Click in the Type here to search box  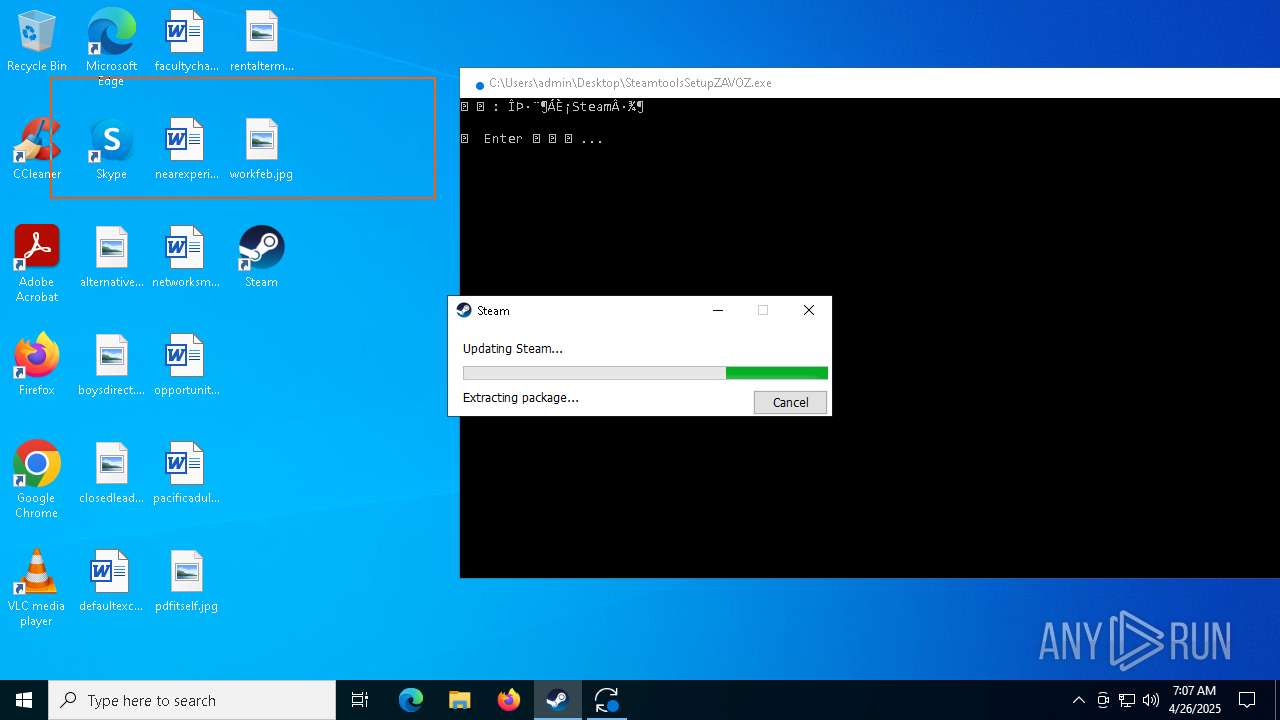192,700
